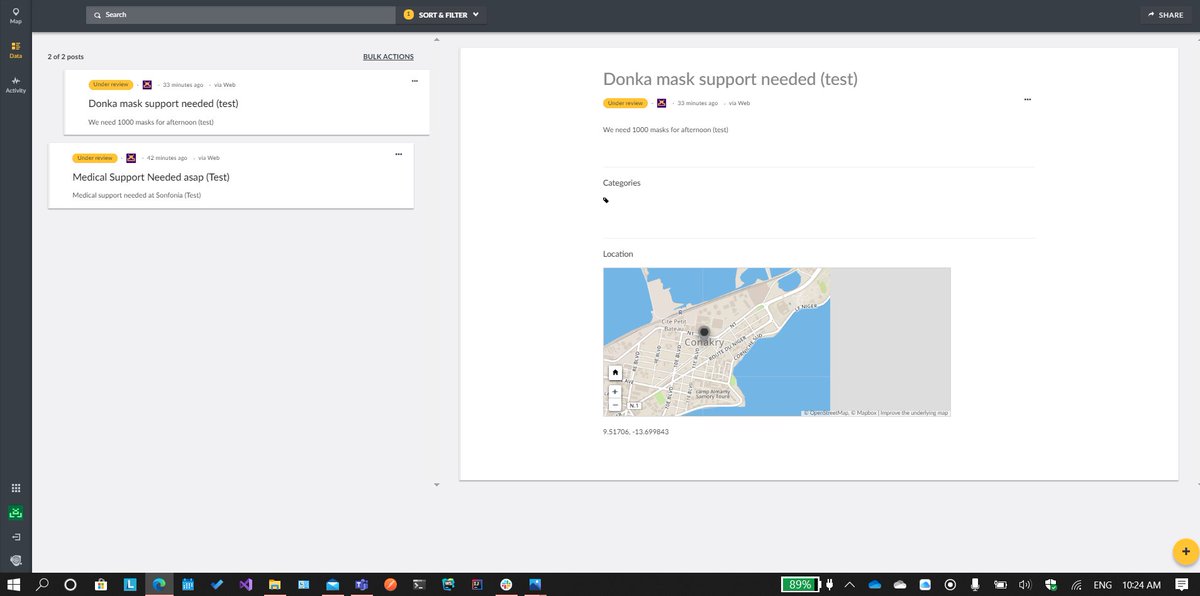Image resolution: width=1200 pixels, height=596 pixels.
Task: Click the '2 of 2 posts' count
Action: click(66, 57)
